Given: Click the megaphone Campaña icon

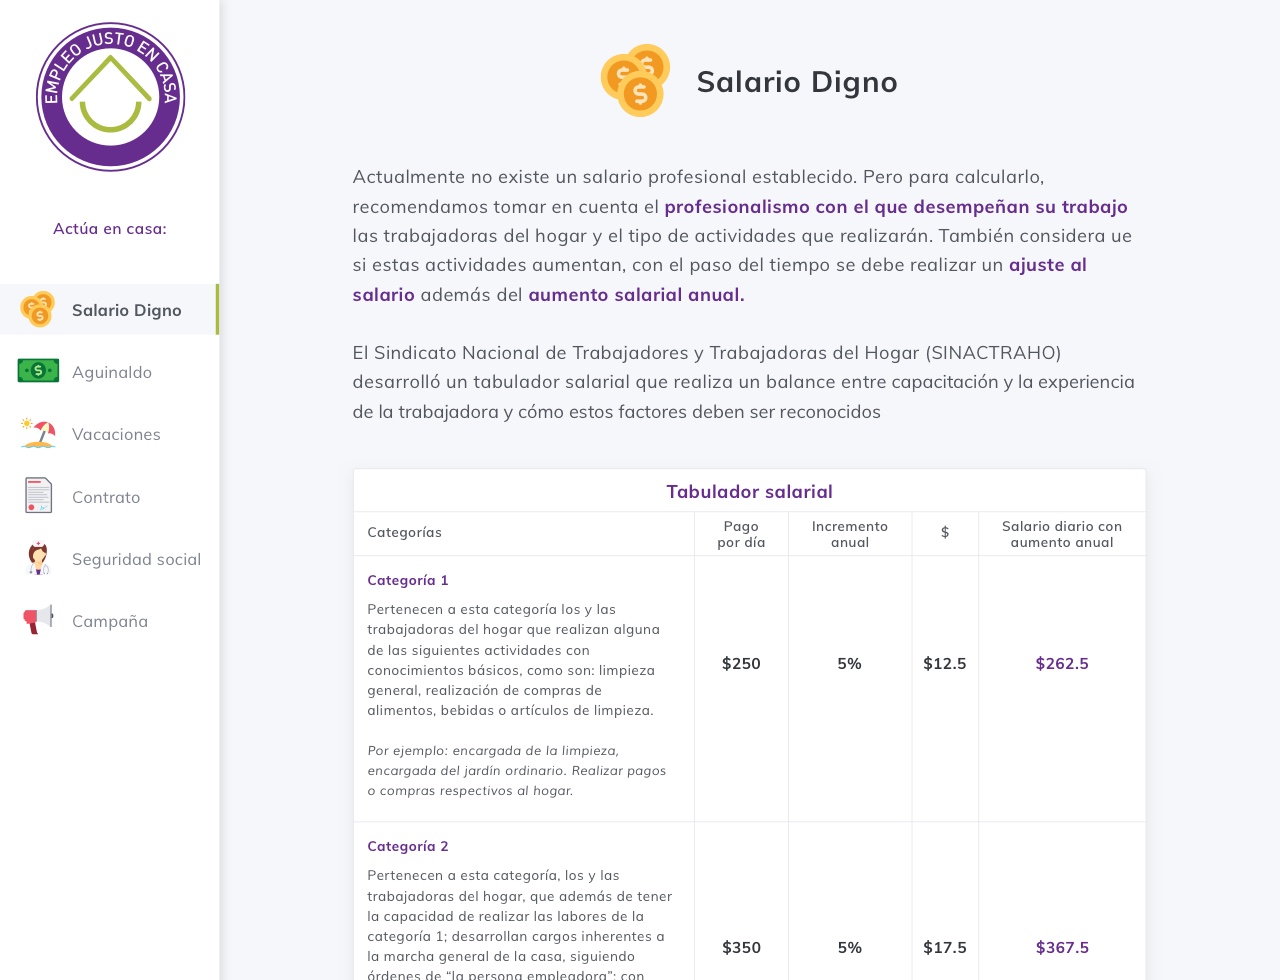Looking at the screenshot, I should point(38,620).
